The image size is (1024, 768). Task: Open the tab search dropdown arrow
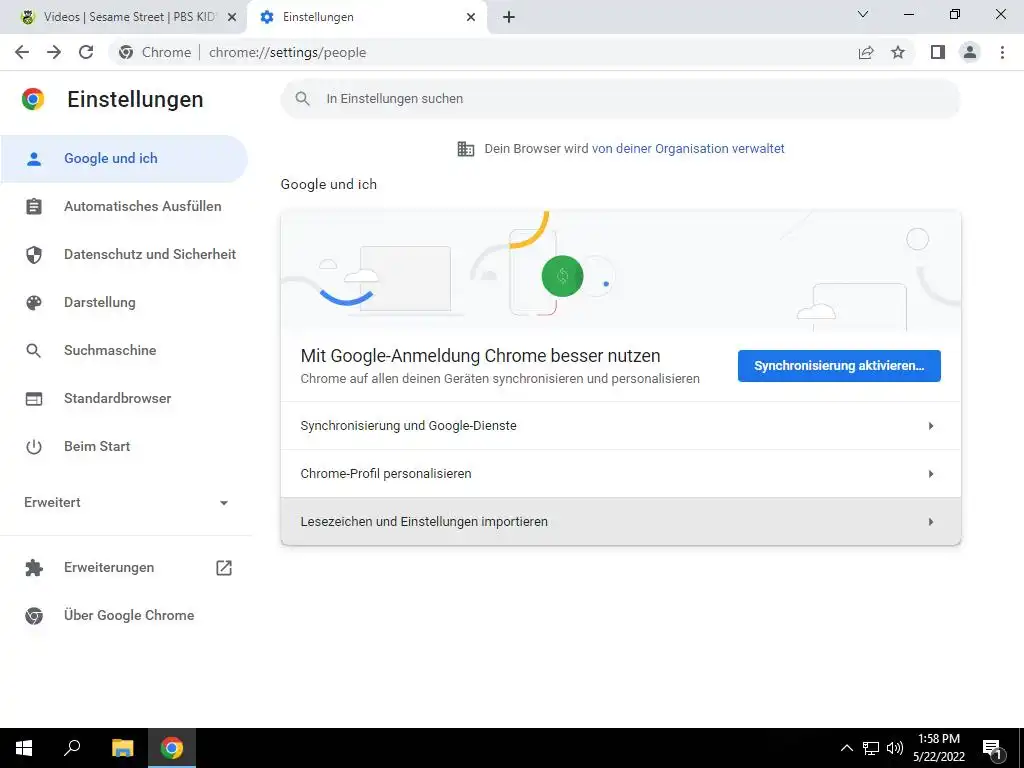[x=863, y=14]
